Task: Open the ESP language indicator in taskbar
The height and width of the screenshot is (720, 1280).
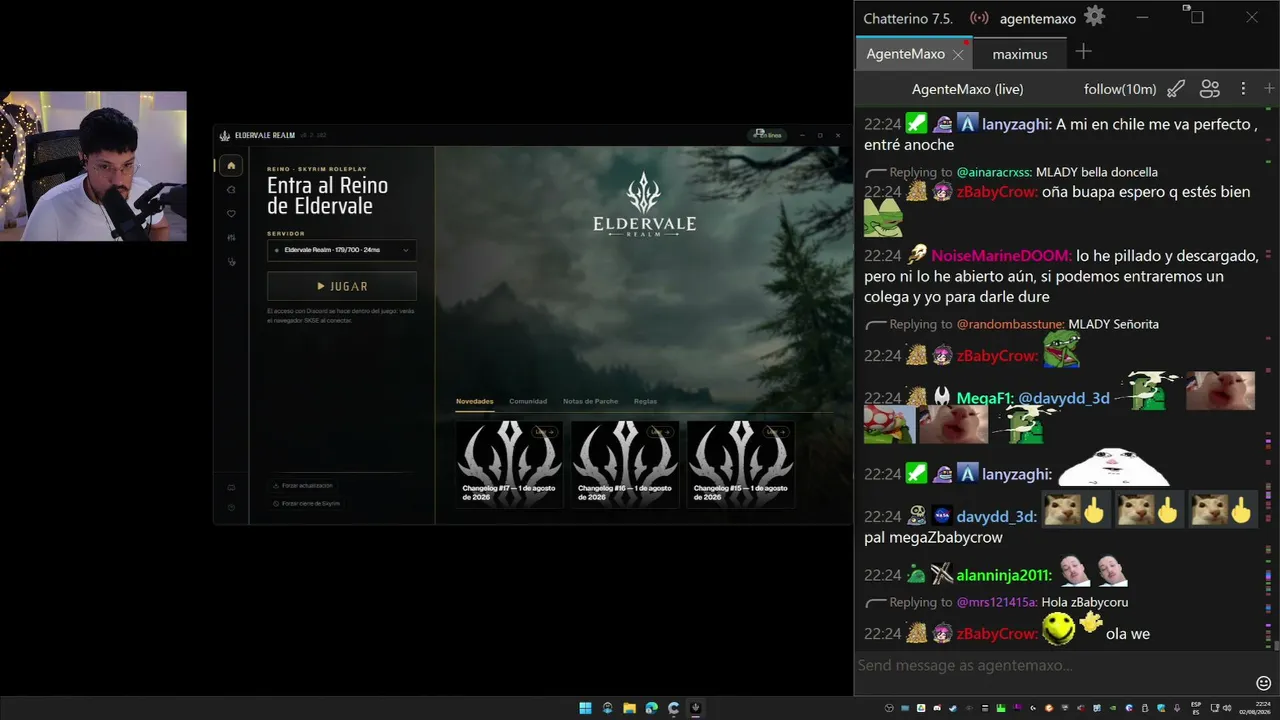Action: click(1197, 708)
